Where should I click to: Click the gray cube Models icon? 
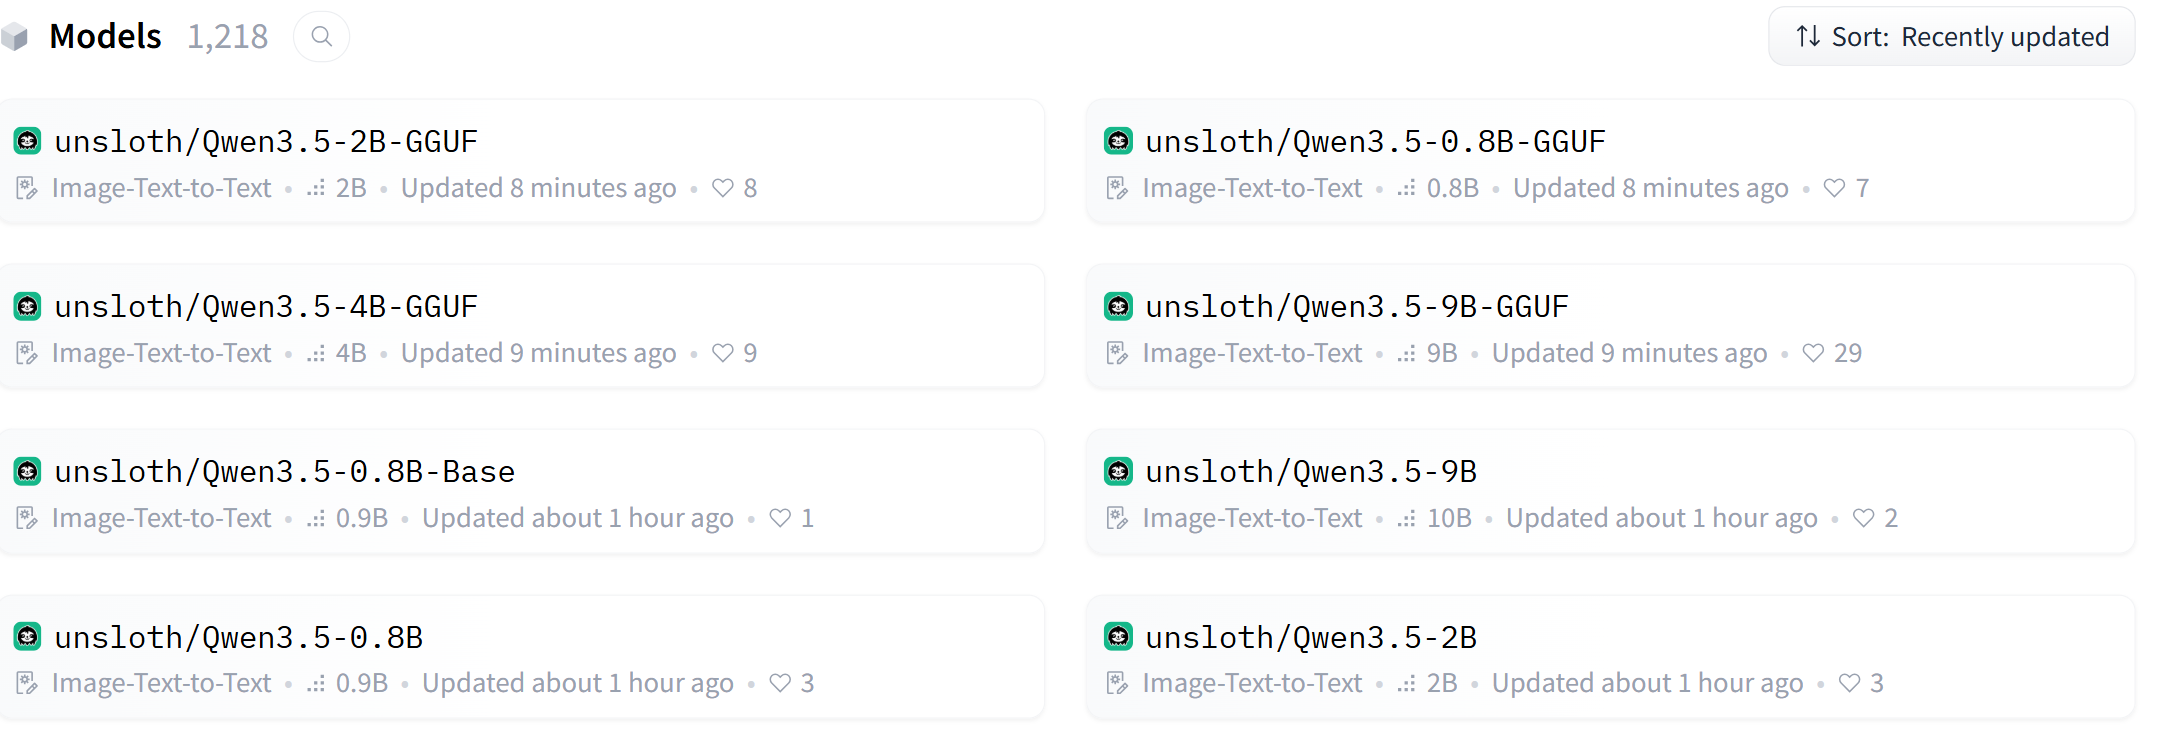tap(15, 38)
